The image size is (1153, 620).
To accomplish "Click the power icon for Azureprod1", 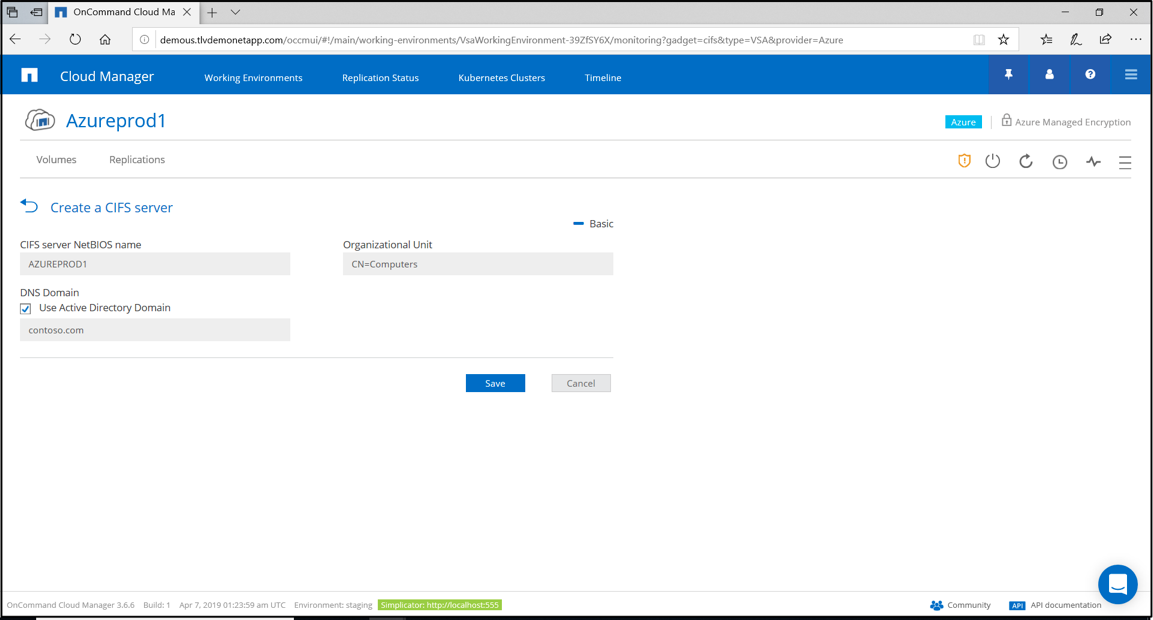I will click(992, 161).
